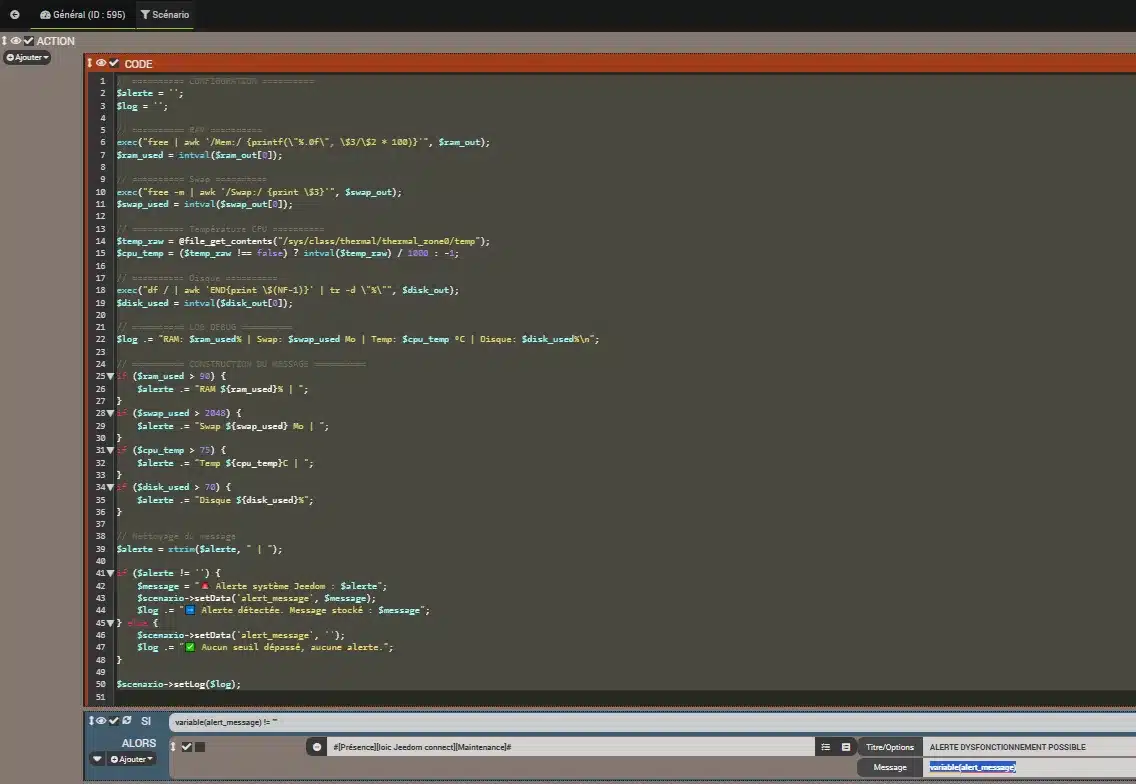
Task: Click the ACTION block title
Action: tap(56, 41)
